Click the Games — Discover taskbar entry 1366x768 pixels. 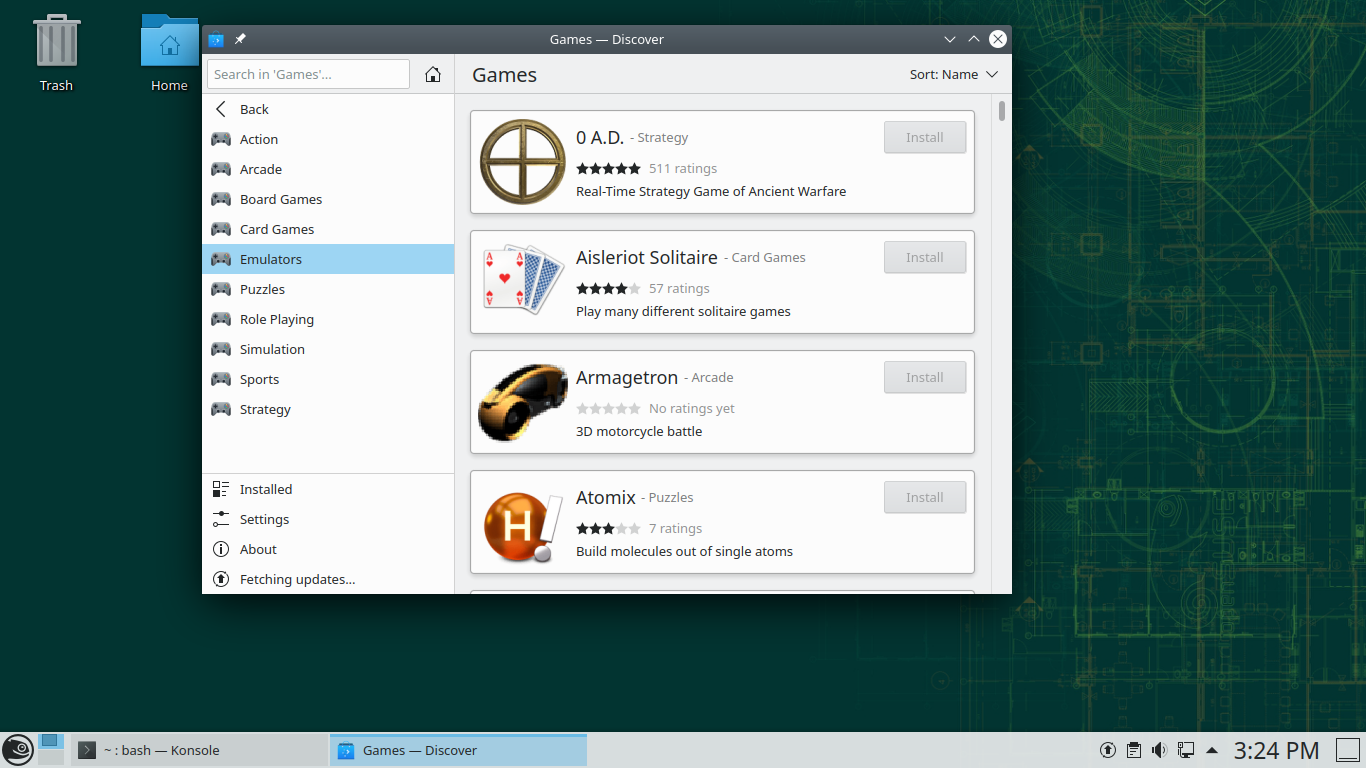pyautogui.click(x=458, y=750)
